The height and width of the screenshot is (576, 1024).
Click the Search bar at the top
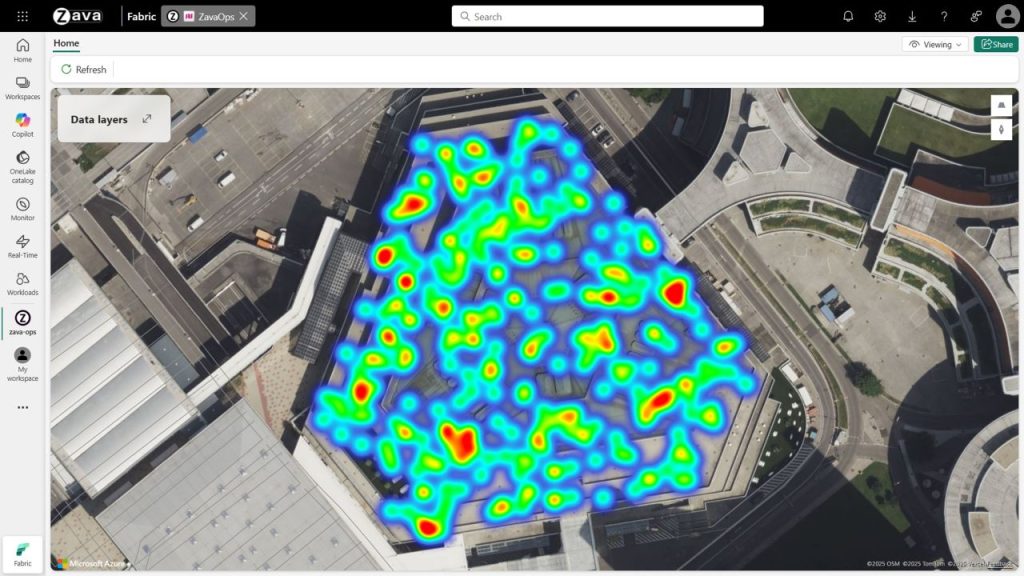click(608, 16)
